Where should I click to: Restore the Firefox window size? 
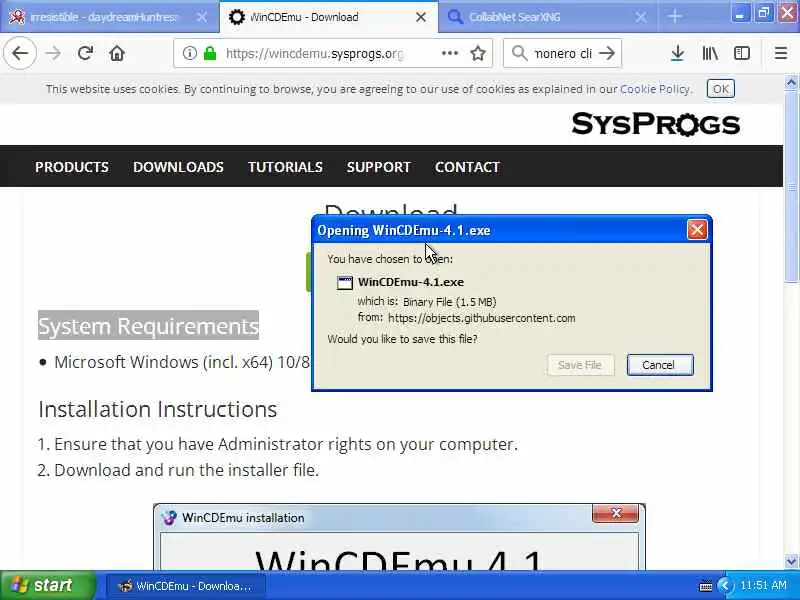click(763, 13)
